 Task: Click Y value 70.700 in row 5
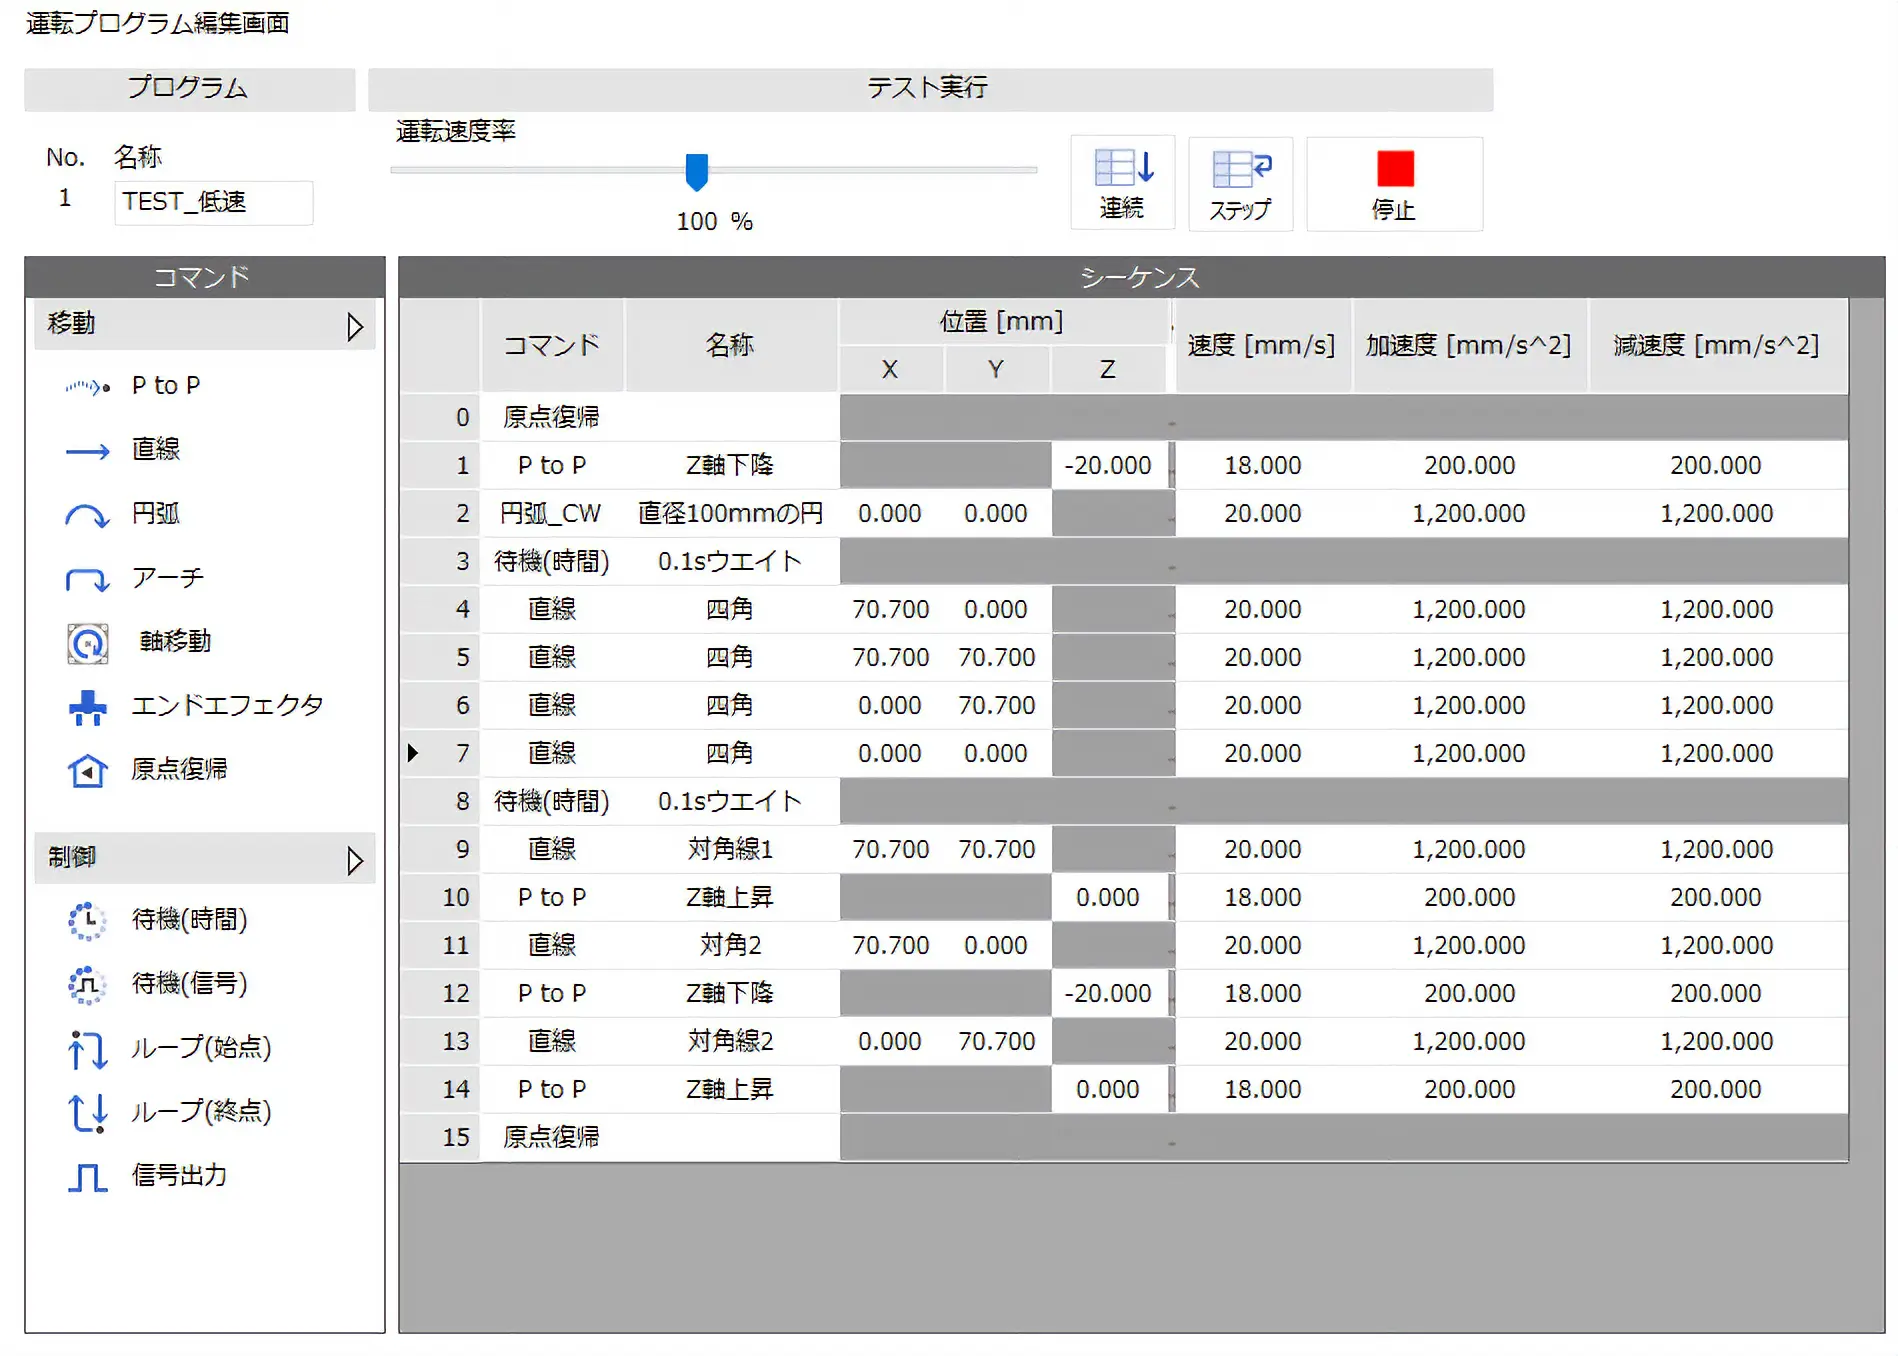(x=997, y=657)
